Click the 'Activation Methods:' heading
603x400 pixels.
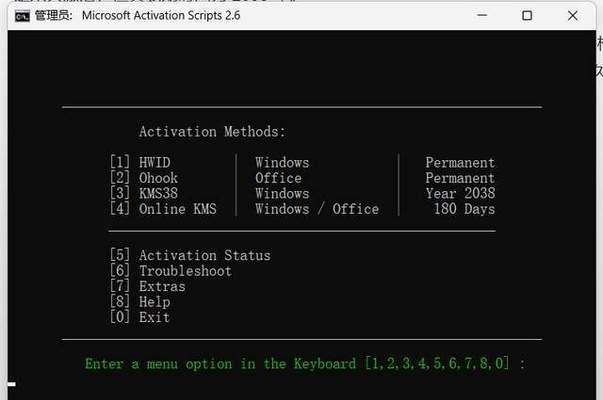point(212,132)
